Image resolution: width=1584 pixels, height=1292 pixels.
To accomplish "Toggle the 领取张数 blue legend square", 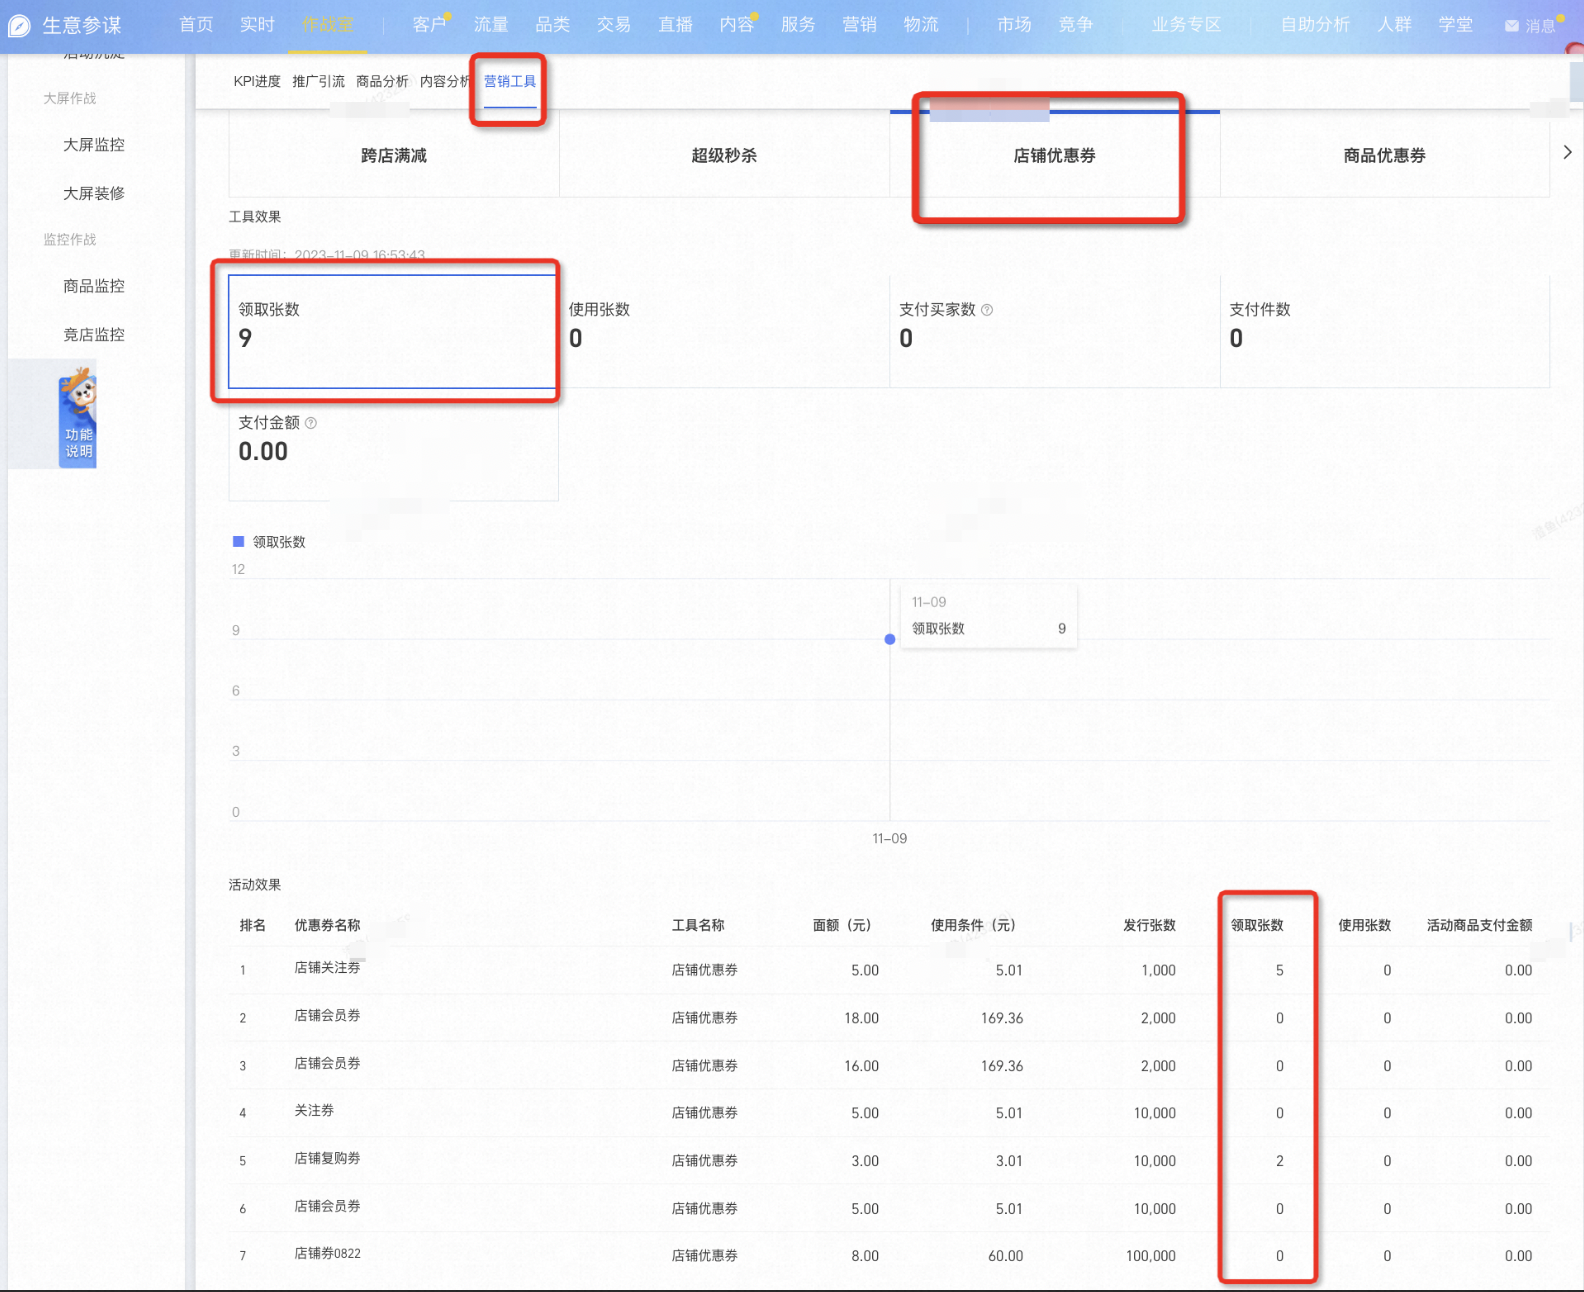I will (238, 541).
